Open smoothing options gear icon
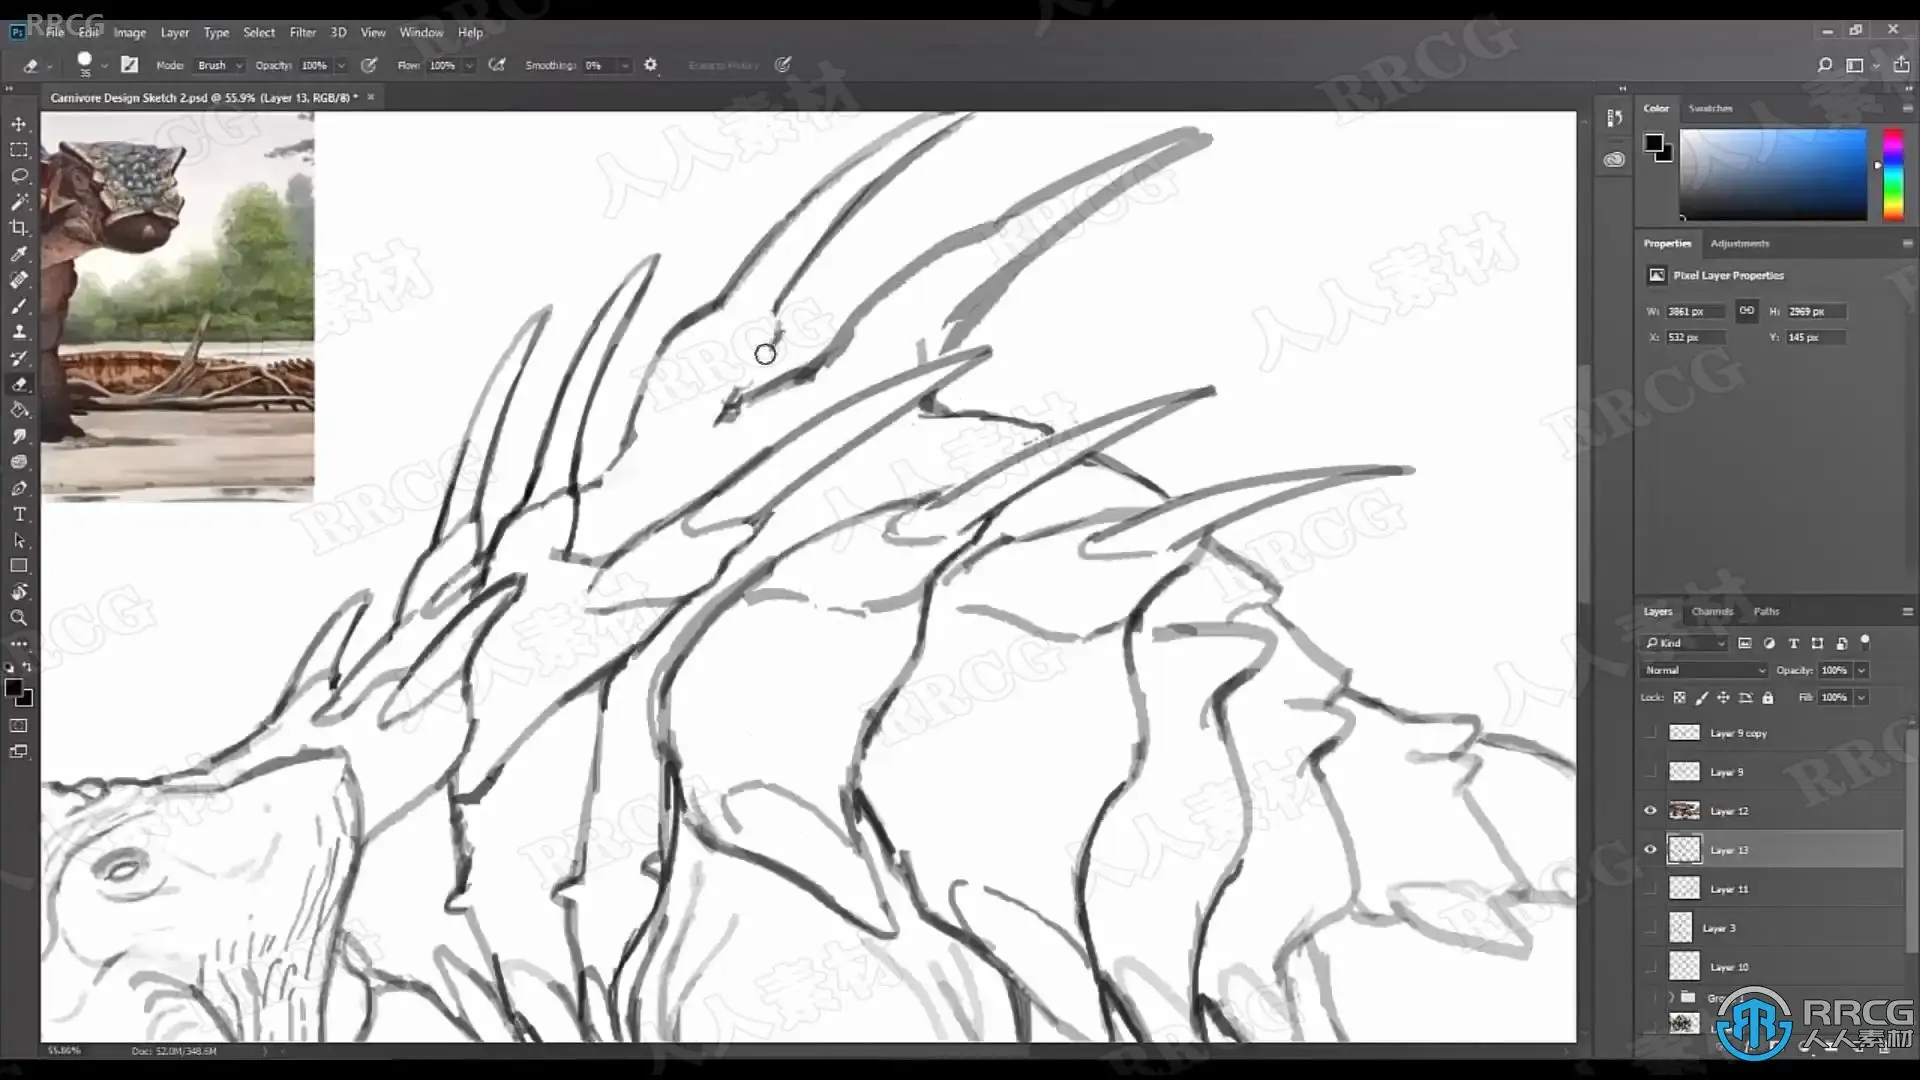The width and height of the screenshot is (1920, 1080). click(x=650, y=65)
